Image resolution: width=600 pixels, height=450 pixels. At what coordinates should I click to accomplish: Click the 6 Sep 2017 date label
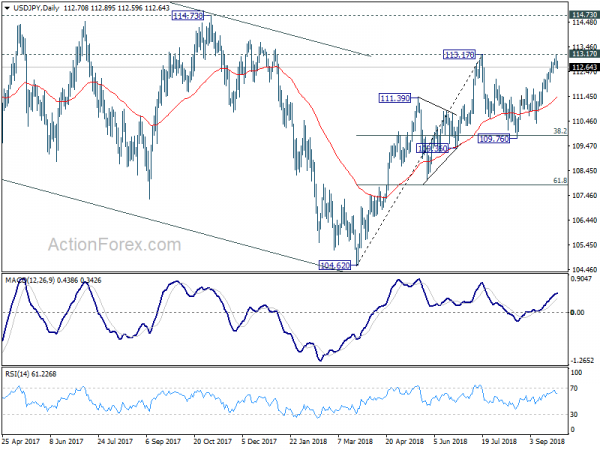(x=163, y=442)
